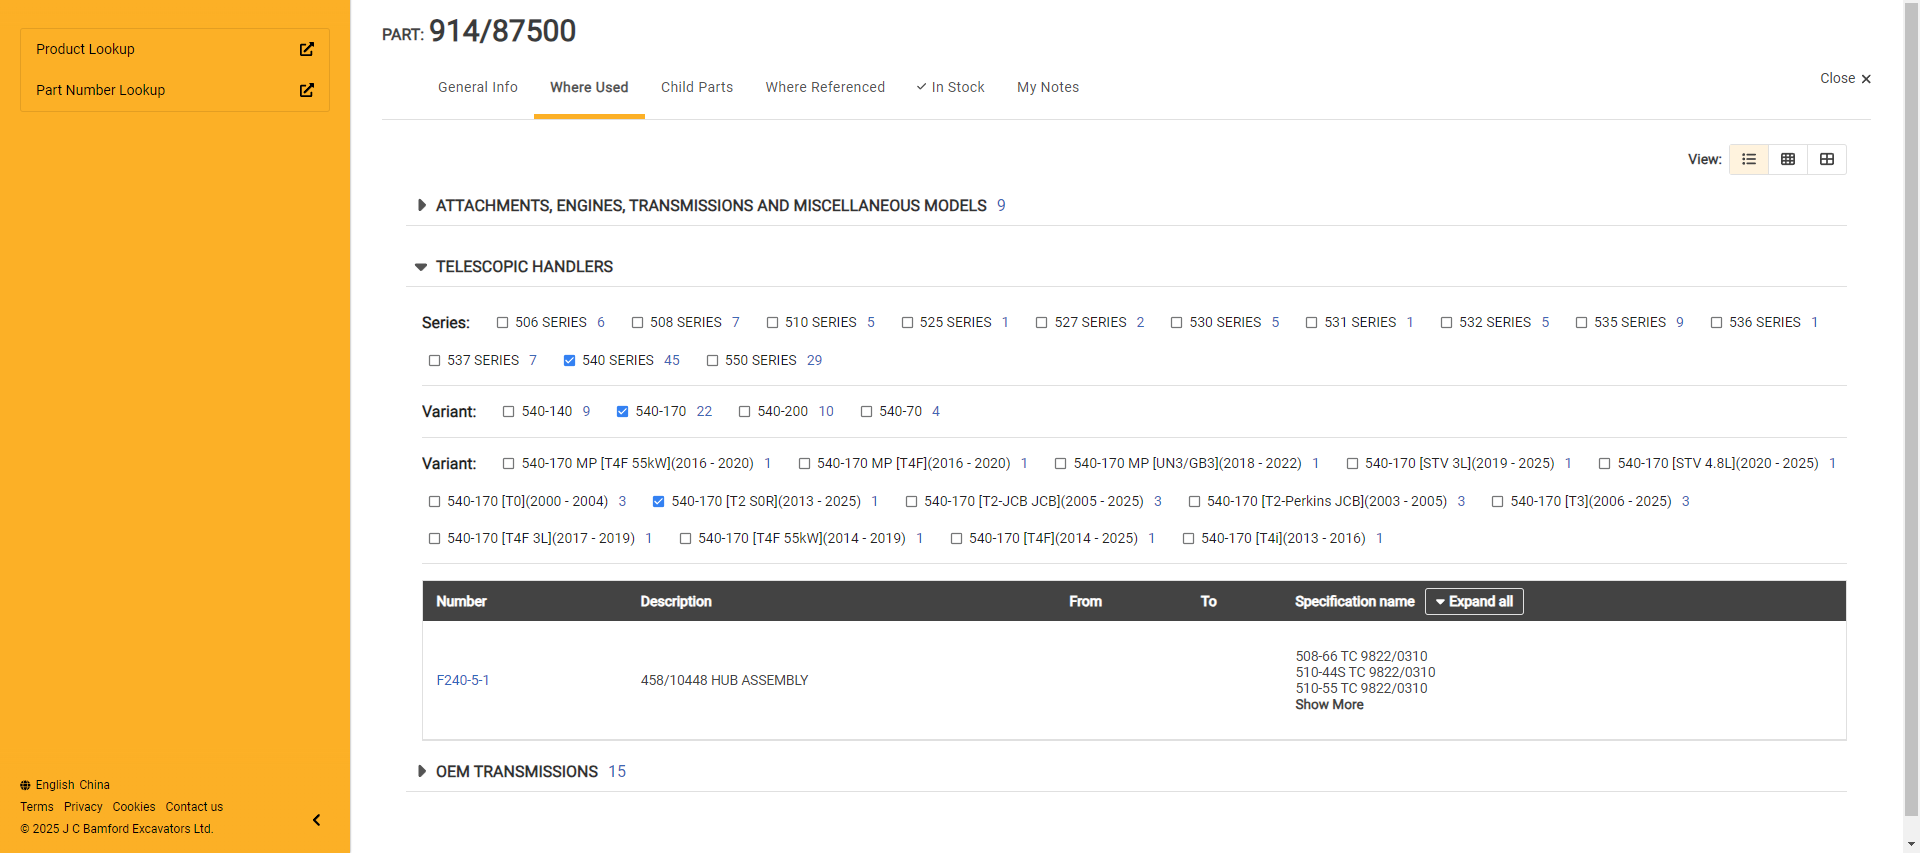Enable the 550 SERIES checkbox
The image size is (1920, 853).
point(712,361)
